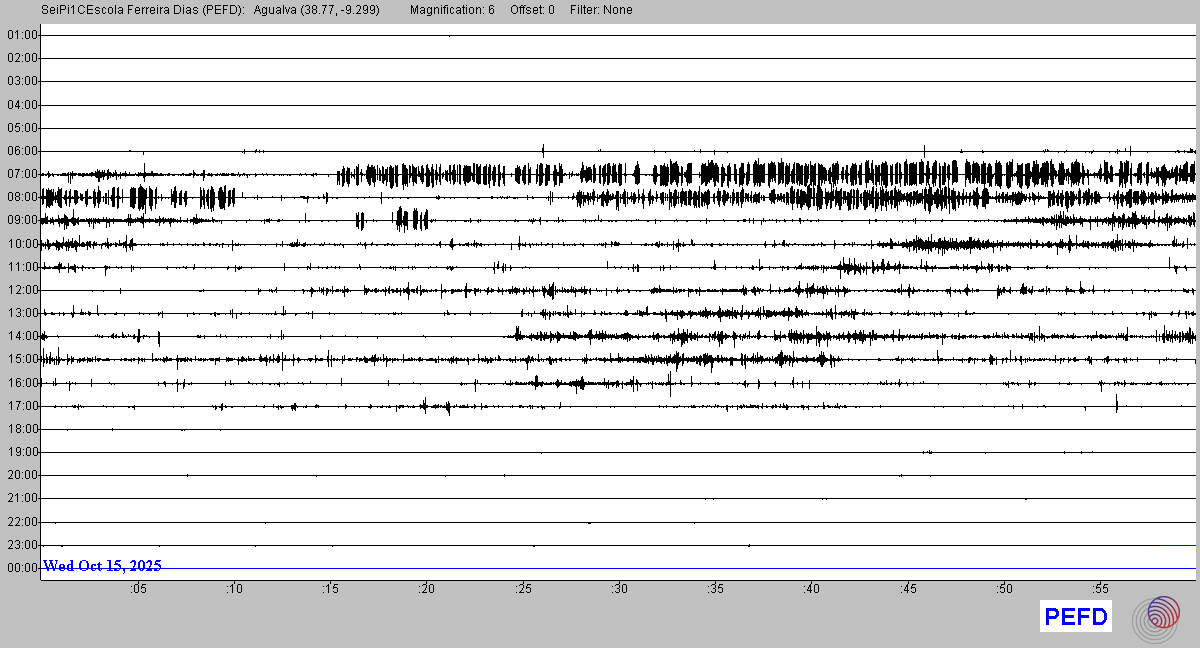Image resolution: width=1200 pixels, height=648 pixels.
Task: Click the Filter: None header label
Action: tap(601, 10)
